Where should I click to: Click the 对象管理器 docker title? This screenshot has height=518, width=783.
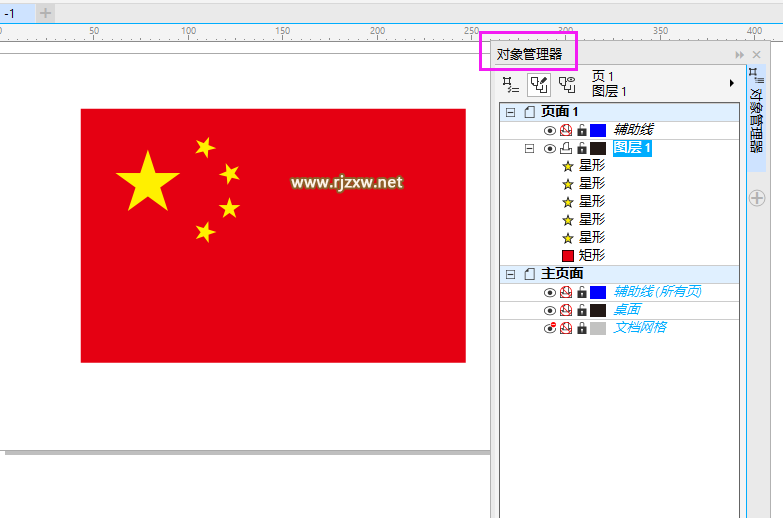point(529,54)
